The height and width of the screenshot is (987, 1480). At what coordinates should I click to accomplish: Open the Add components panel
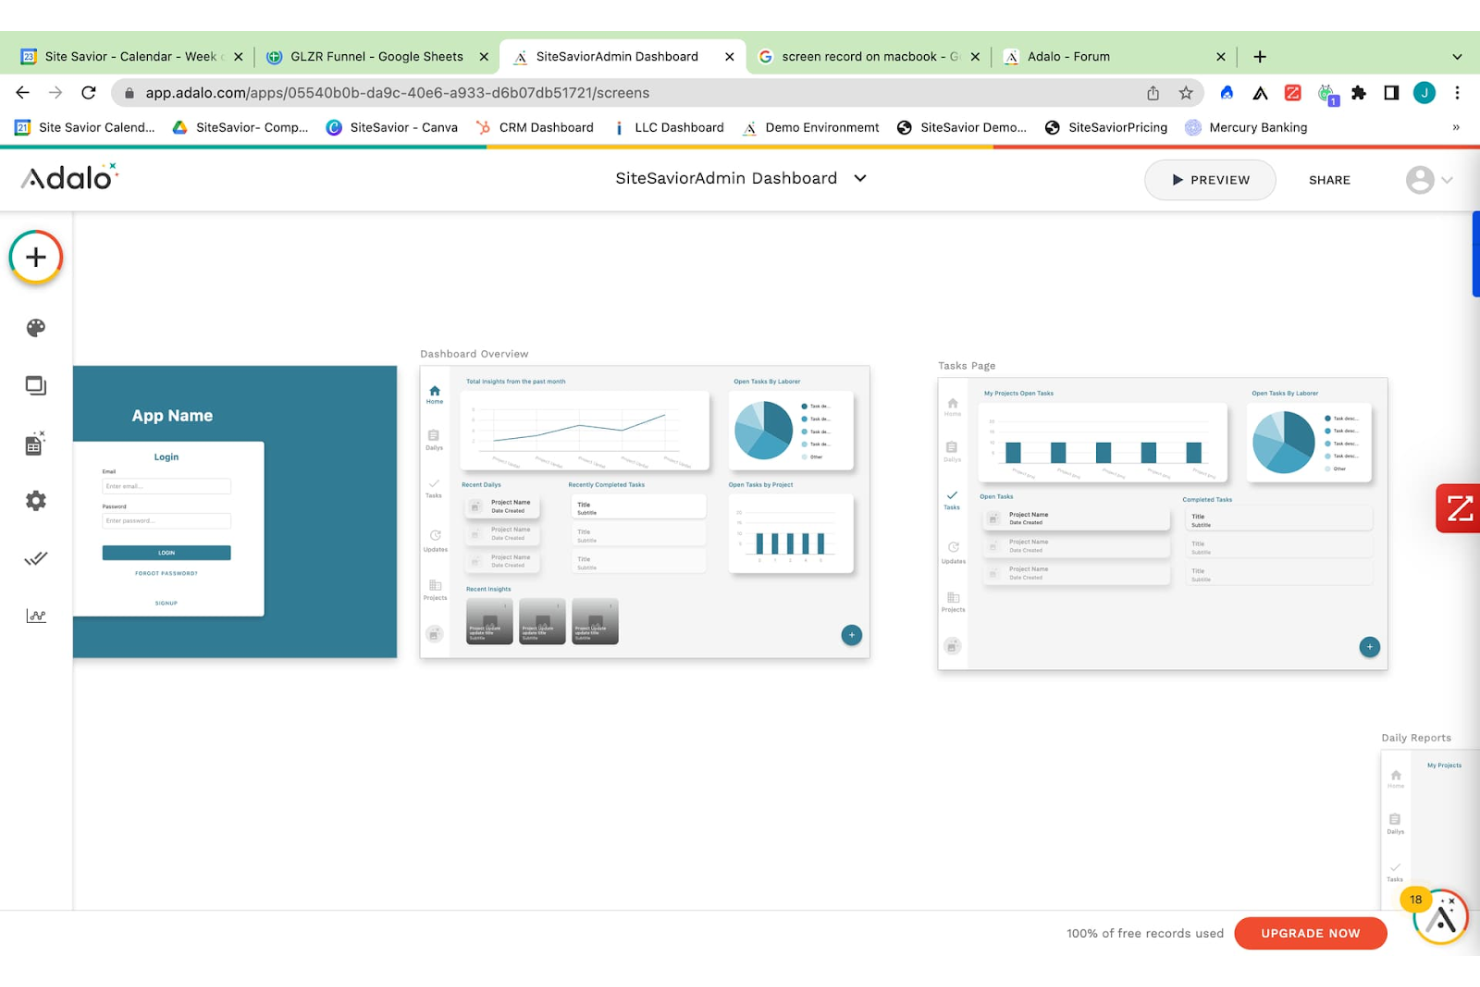tap(35, 257)
